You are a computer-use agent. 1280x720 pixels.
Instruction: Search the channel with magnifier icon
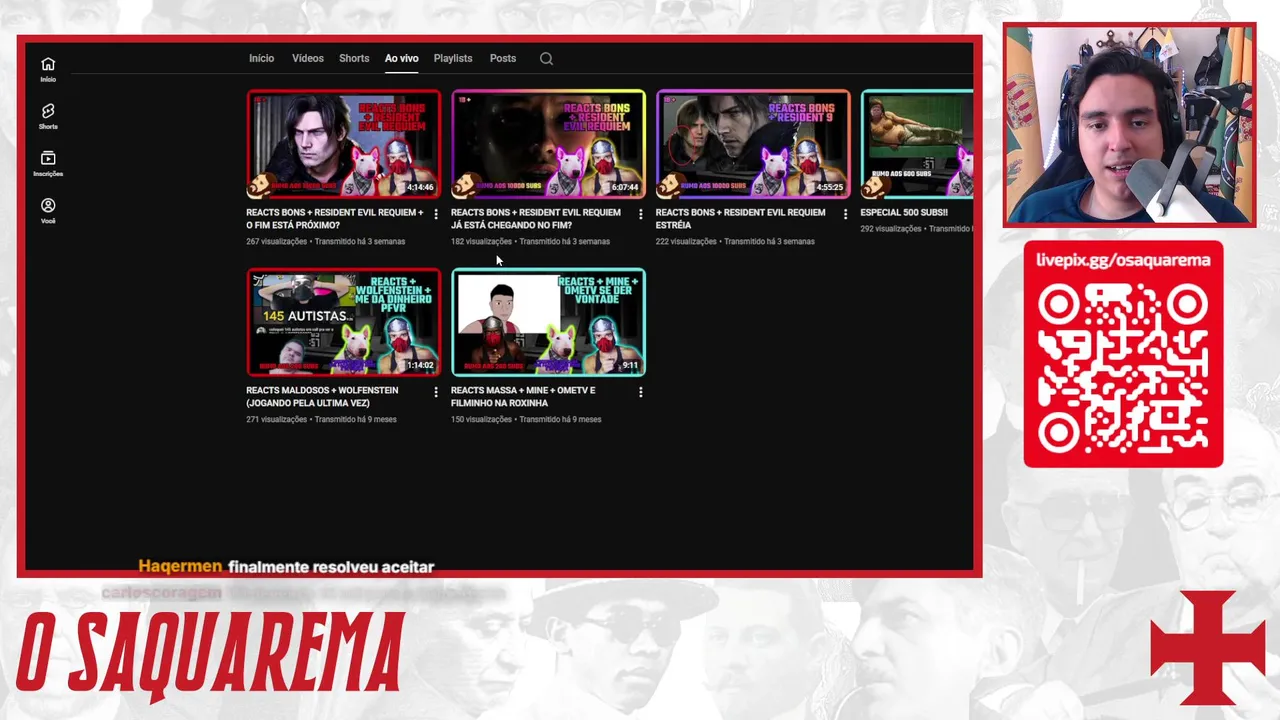coord(546,59)
